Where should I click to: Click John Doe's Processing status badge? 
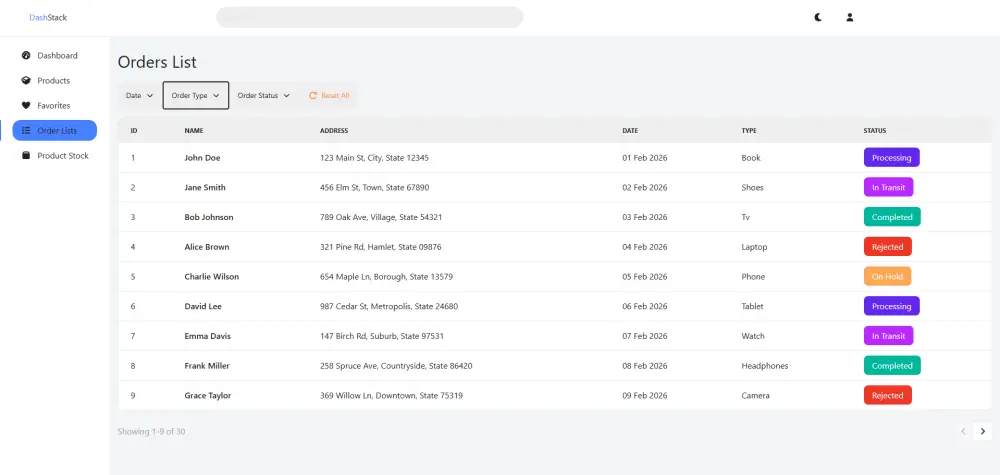point(892,157)
